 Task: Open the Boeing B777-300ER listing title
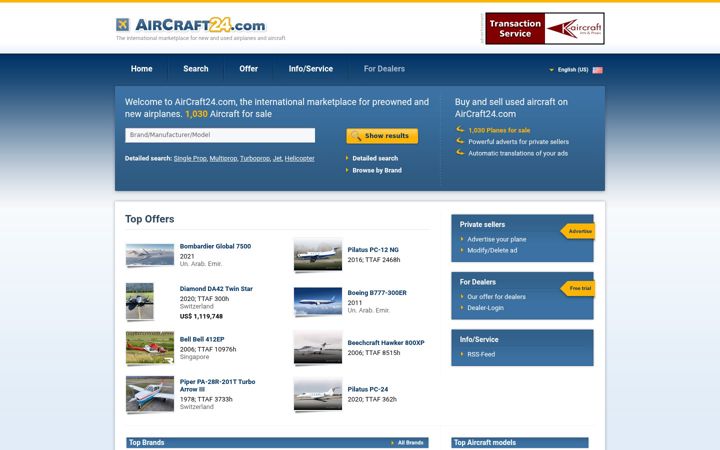[377, 293]
